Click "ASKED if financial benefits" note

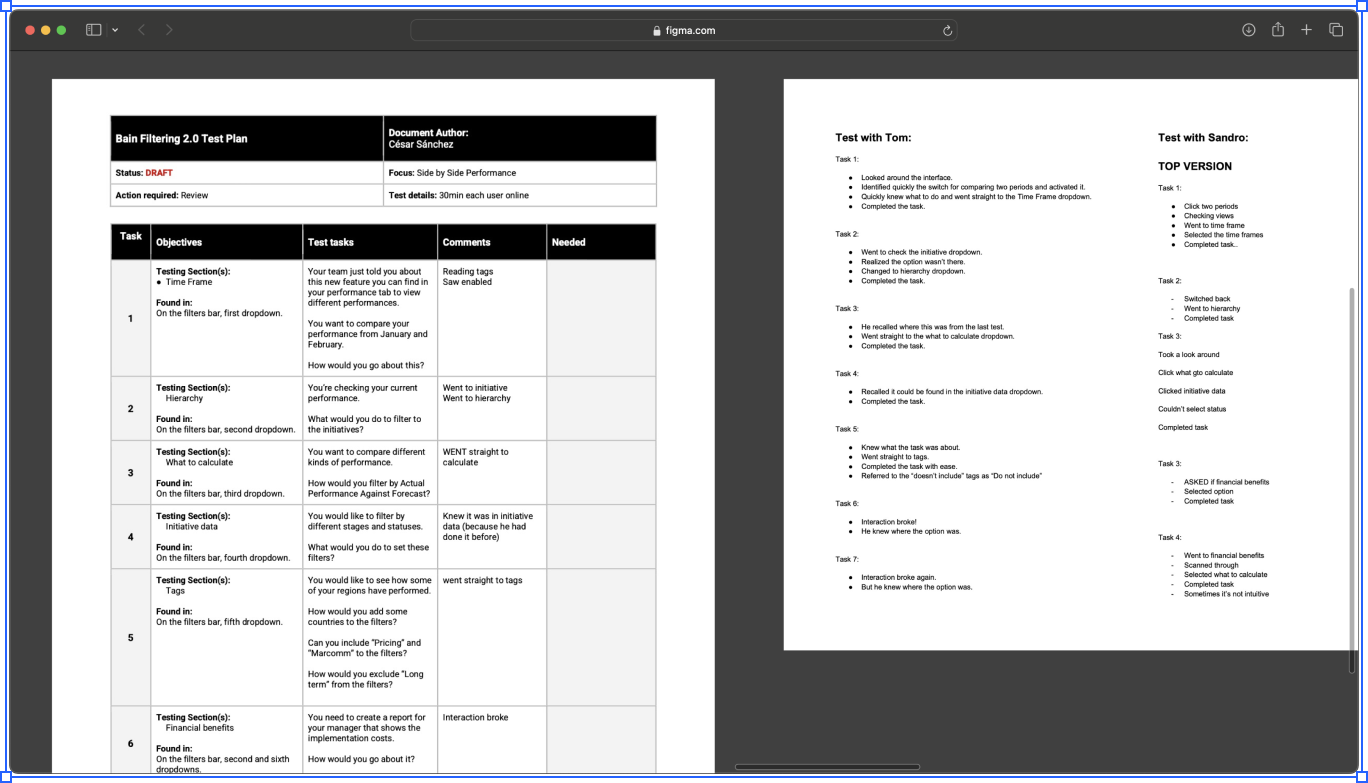pos(1227,482)
